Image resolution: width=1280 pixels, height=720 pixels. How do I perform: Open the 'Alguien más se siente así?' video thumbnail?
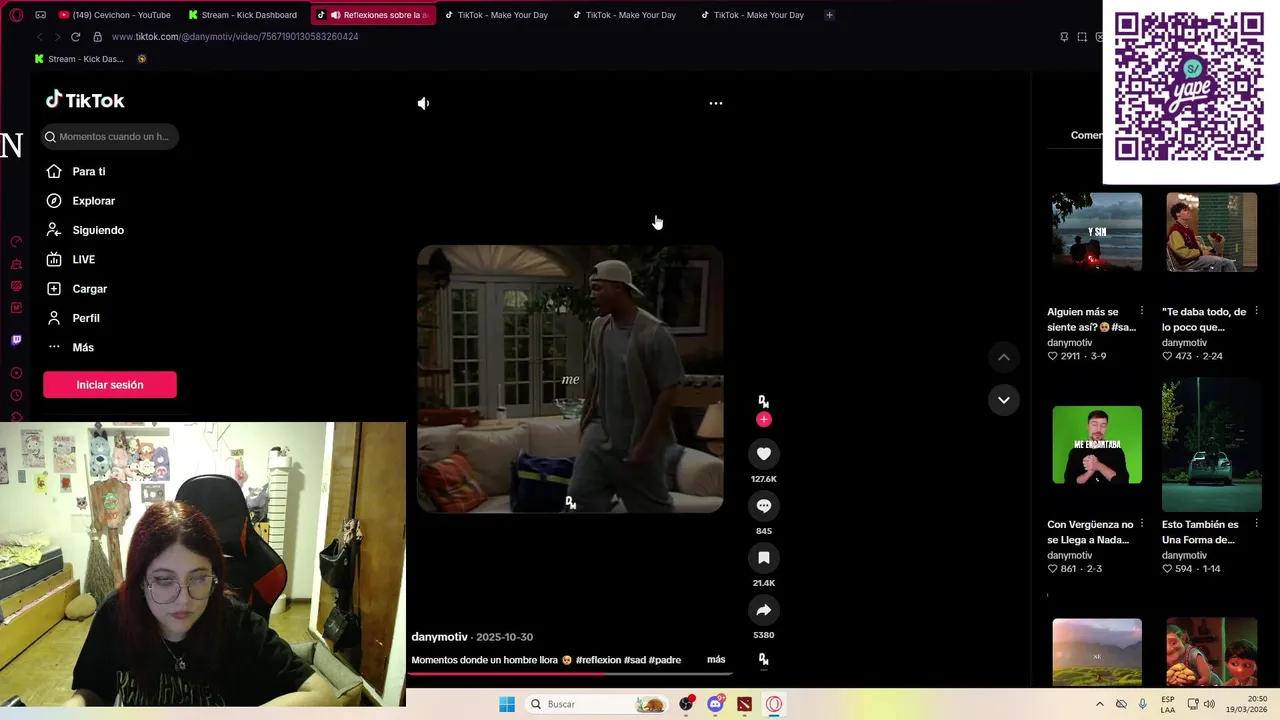(x=1097, y=232)
